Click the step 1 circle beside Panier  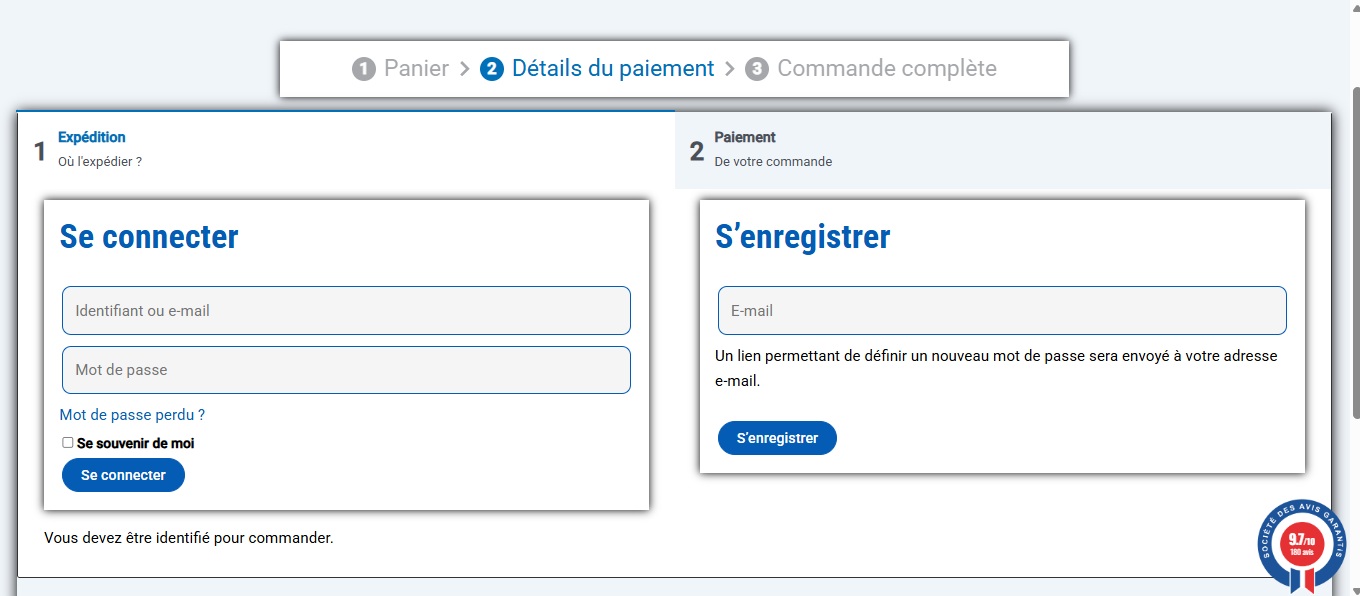(x=364, y=69)
